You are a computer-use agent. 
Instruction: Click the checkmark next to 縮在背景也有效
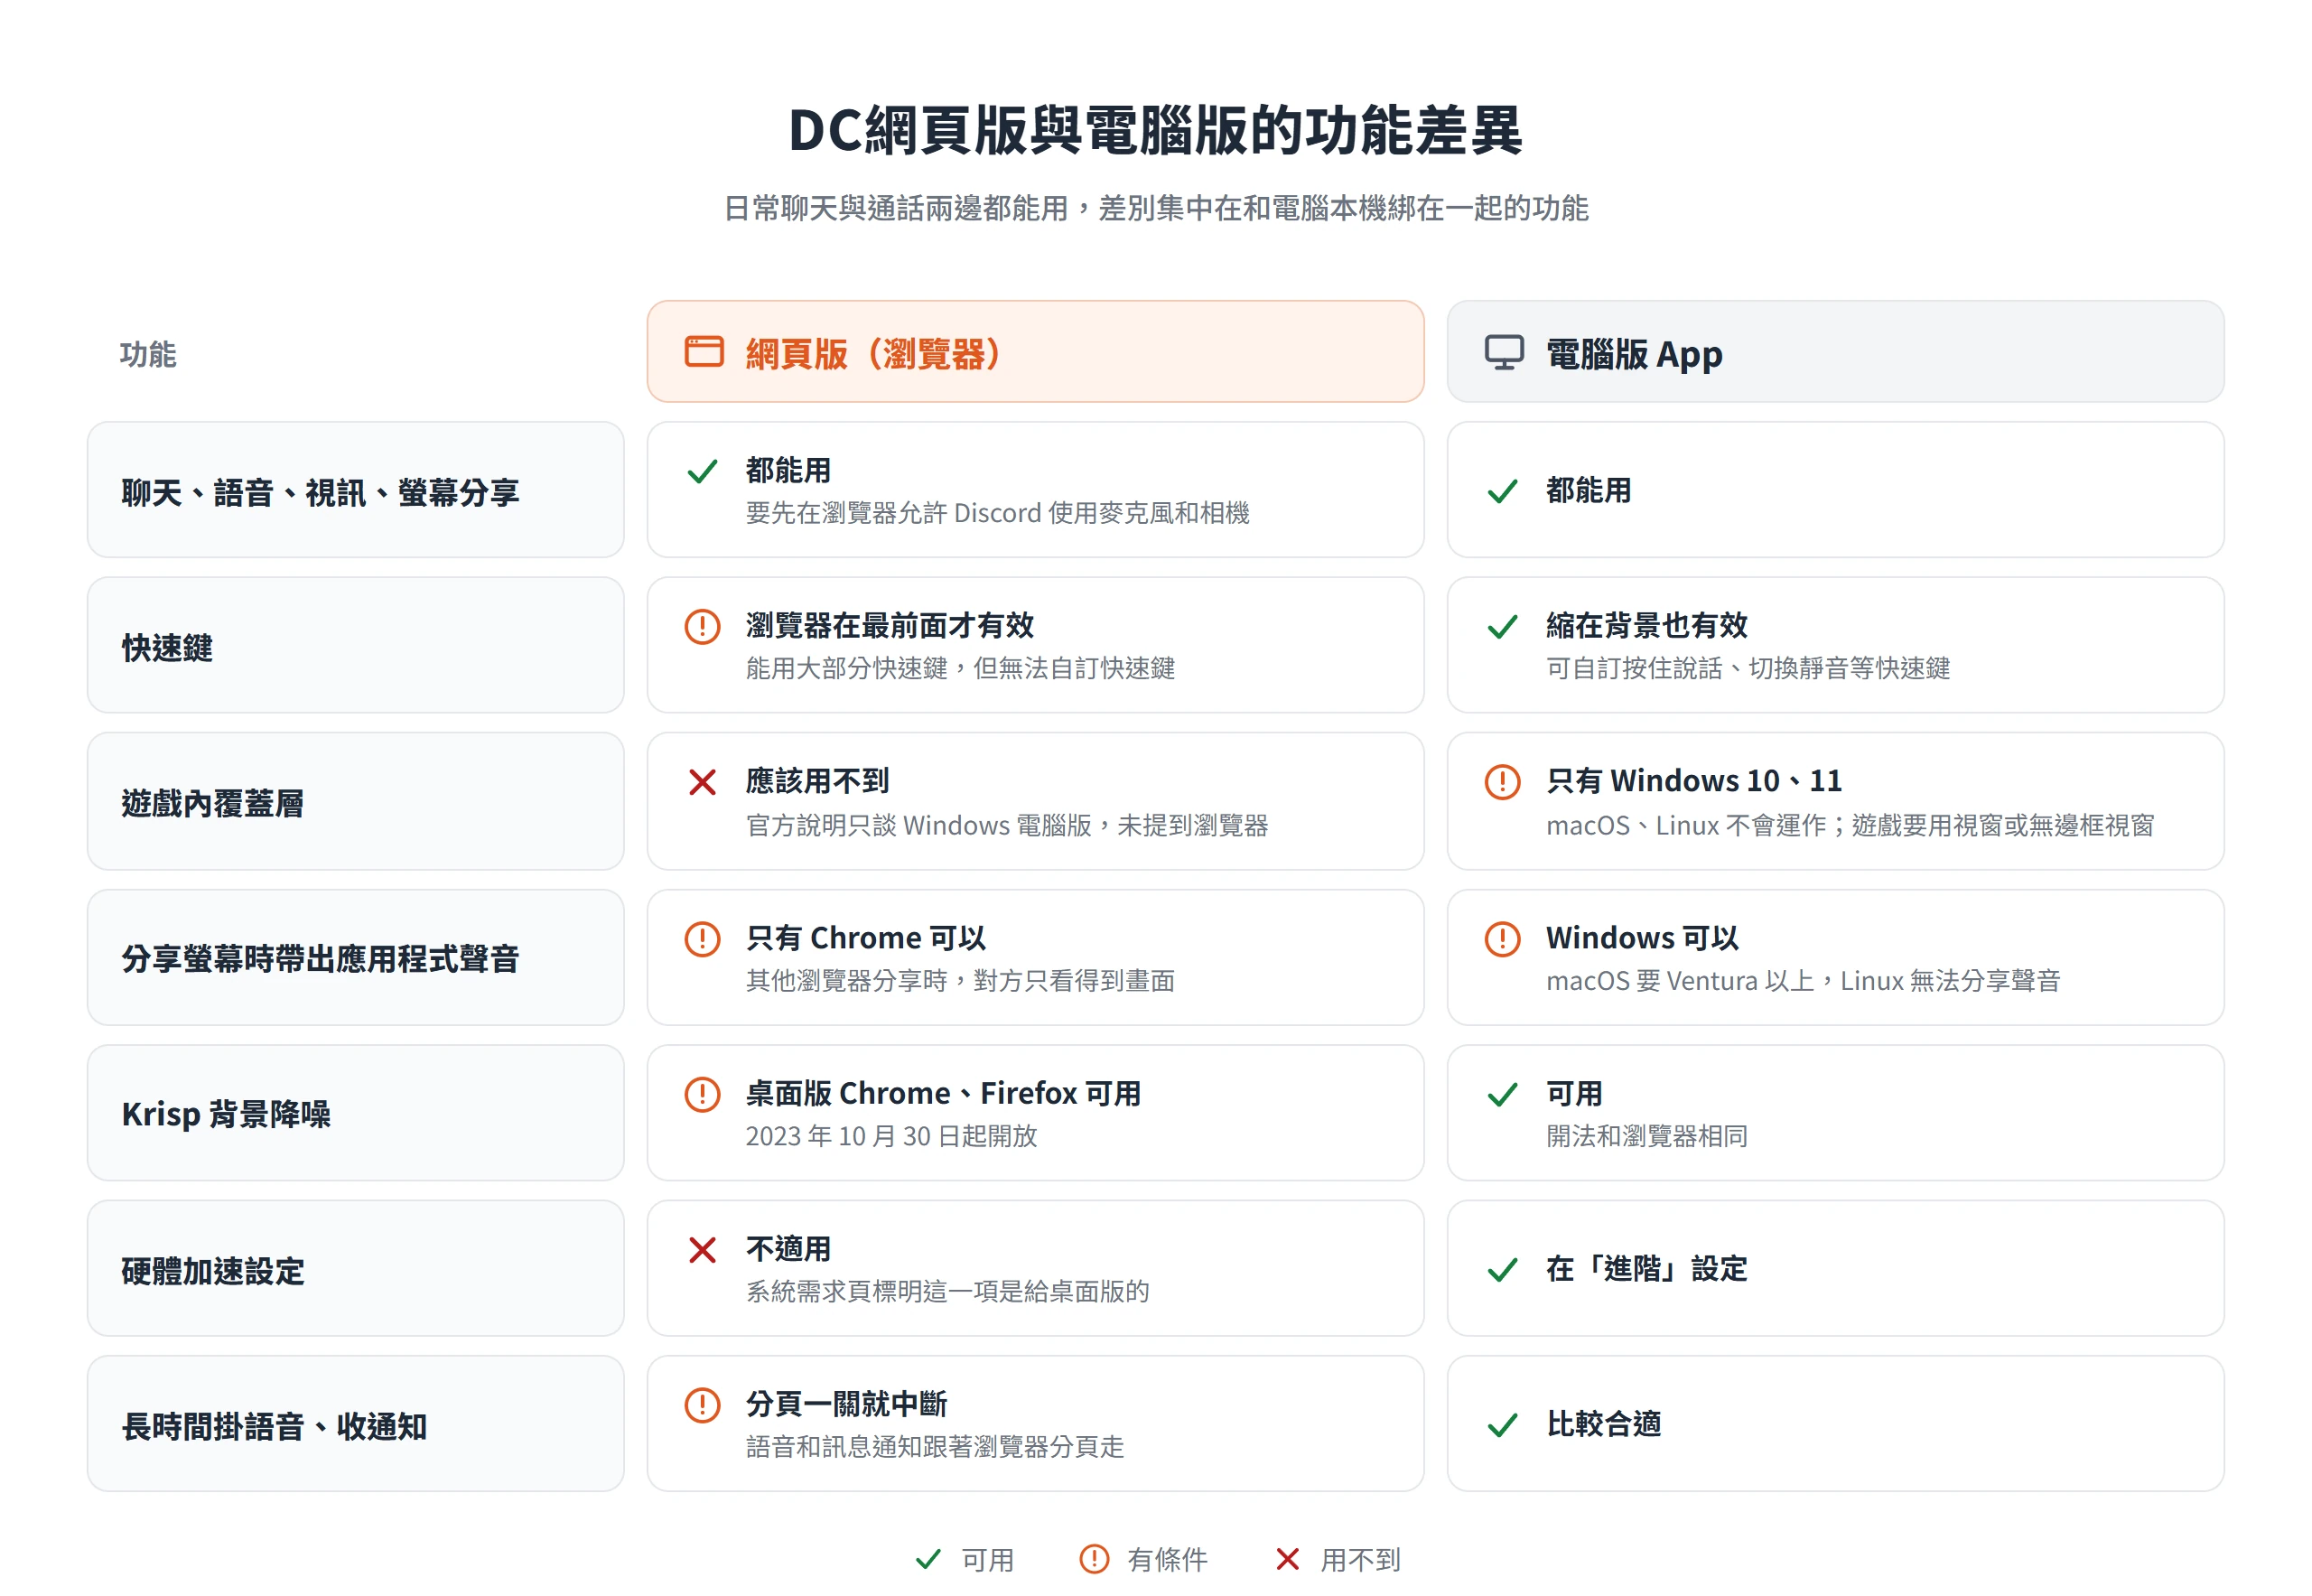coord(1502,627)
